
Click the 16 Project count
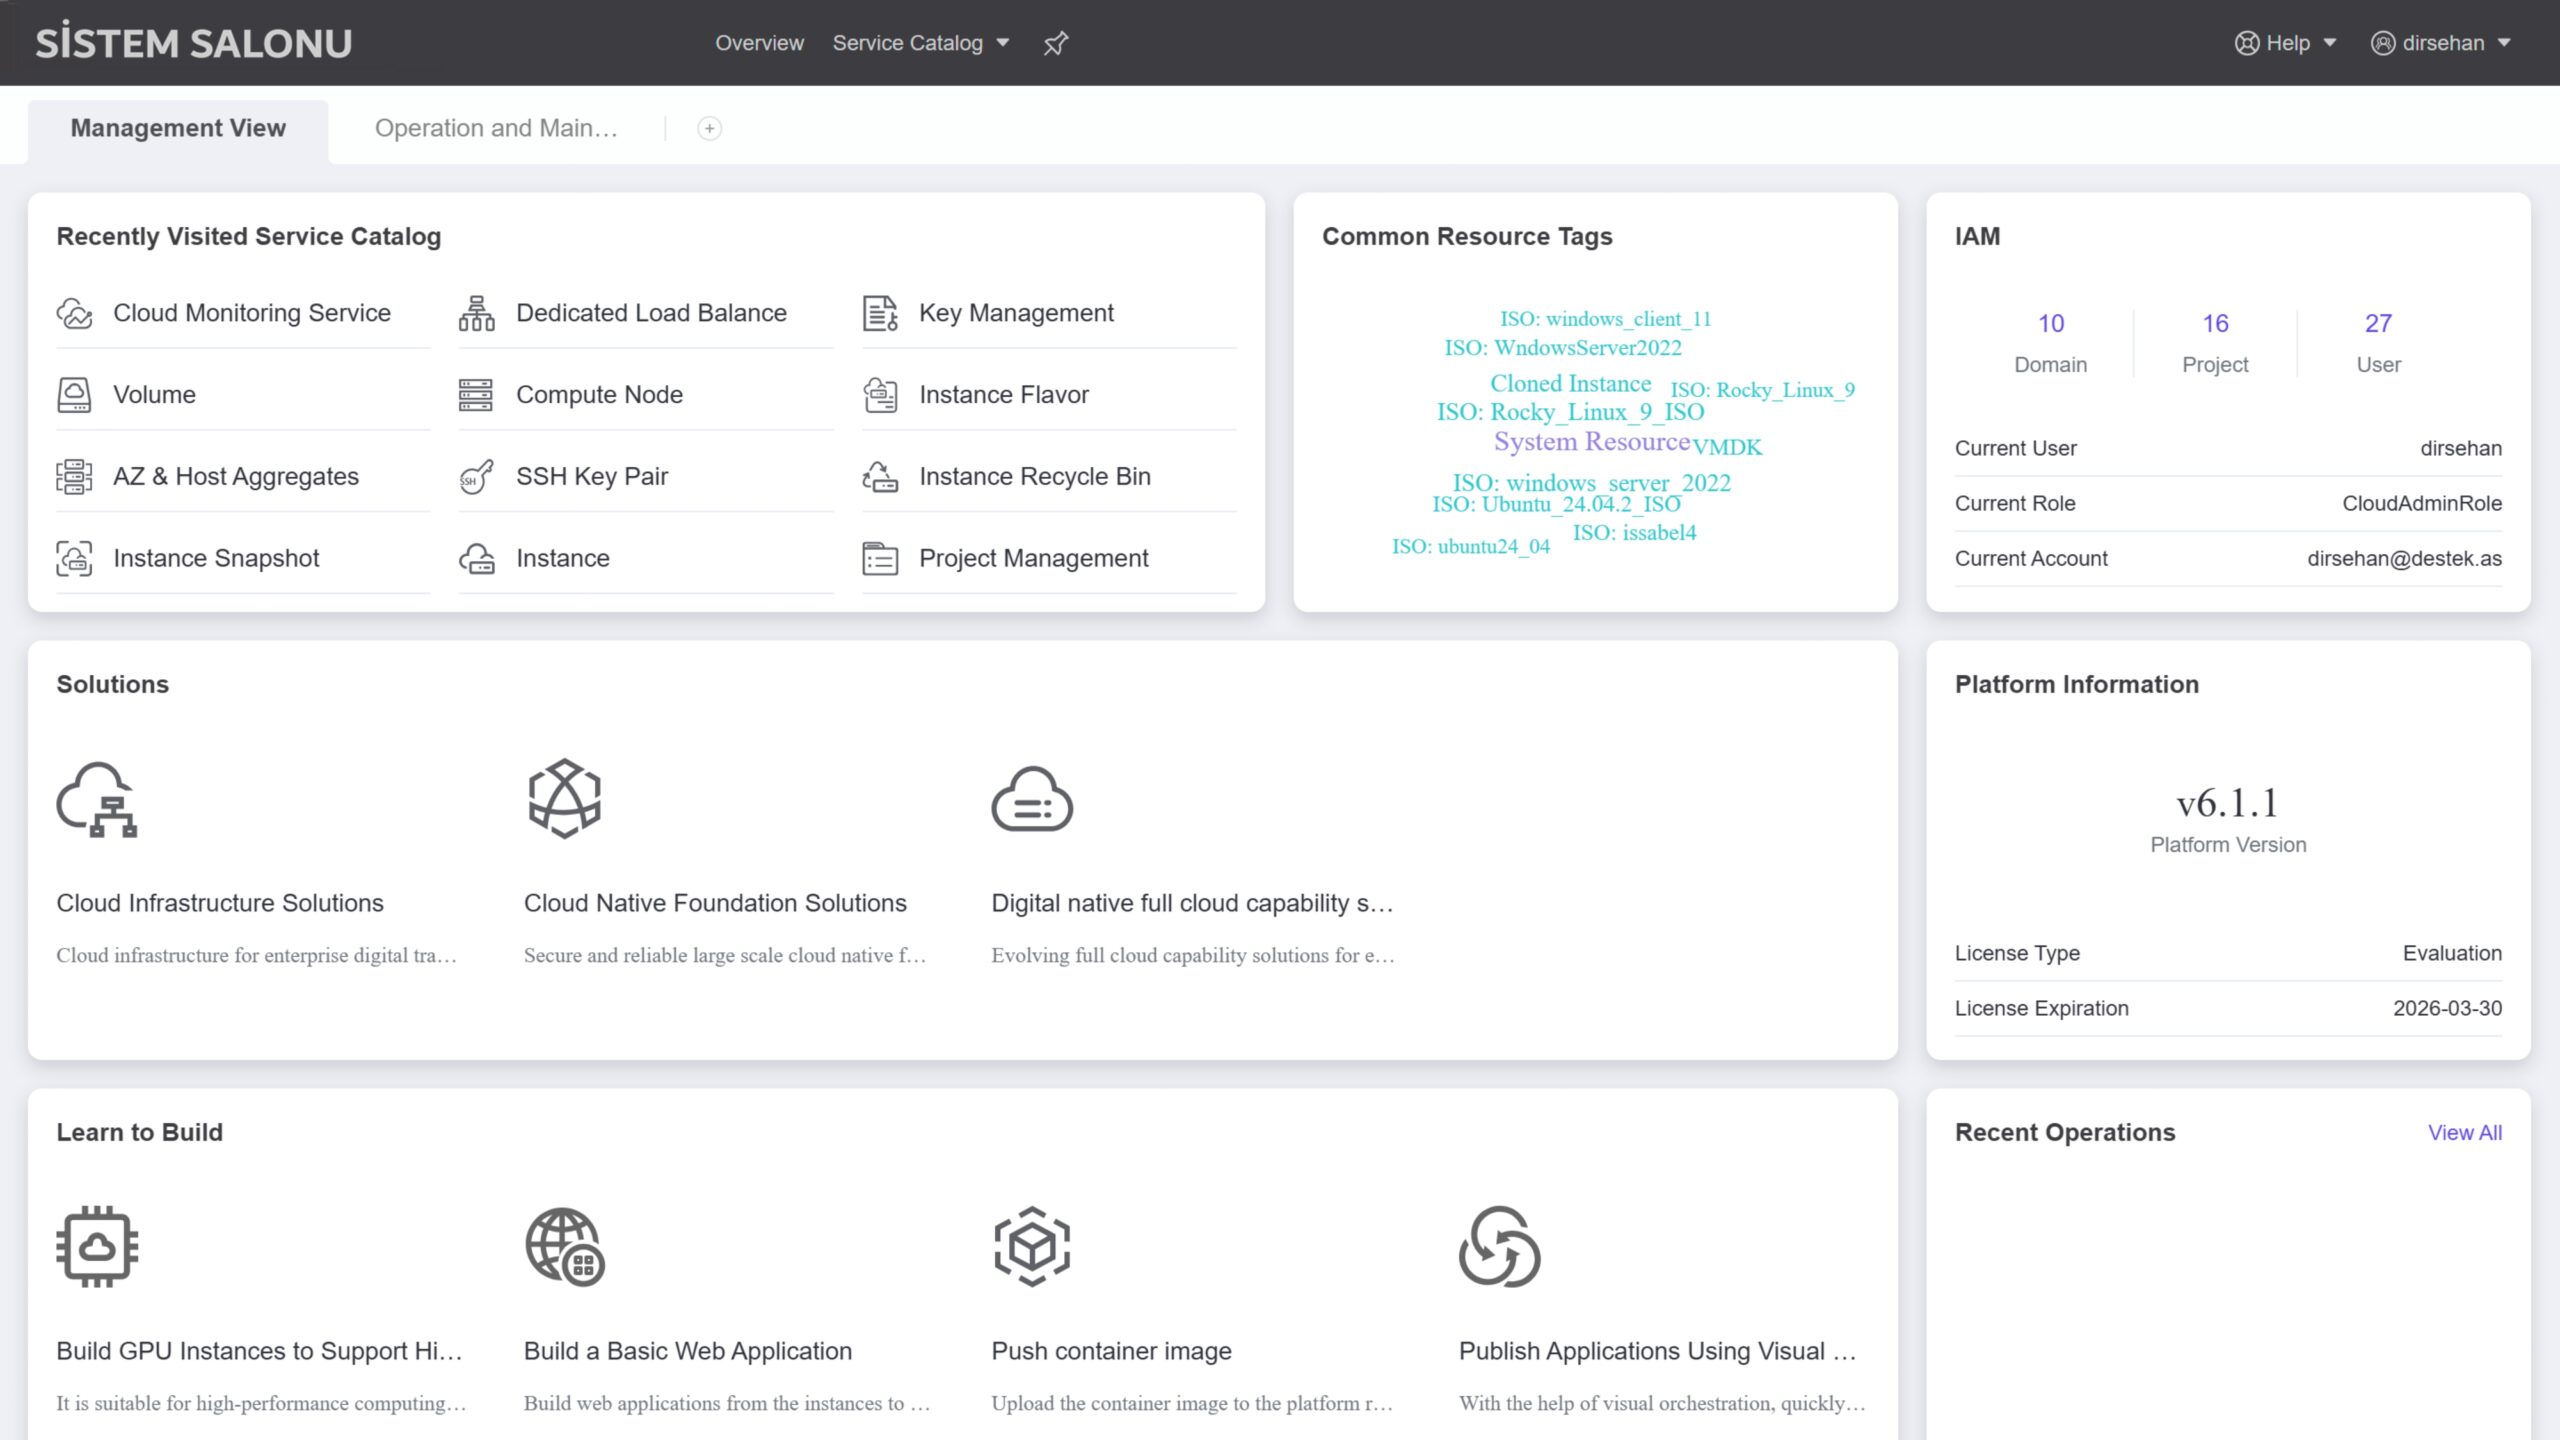click(2215, 323)
